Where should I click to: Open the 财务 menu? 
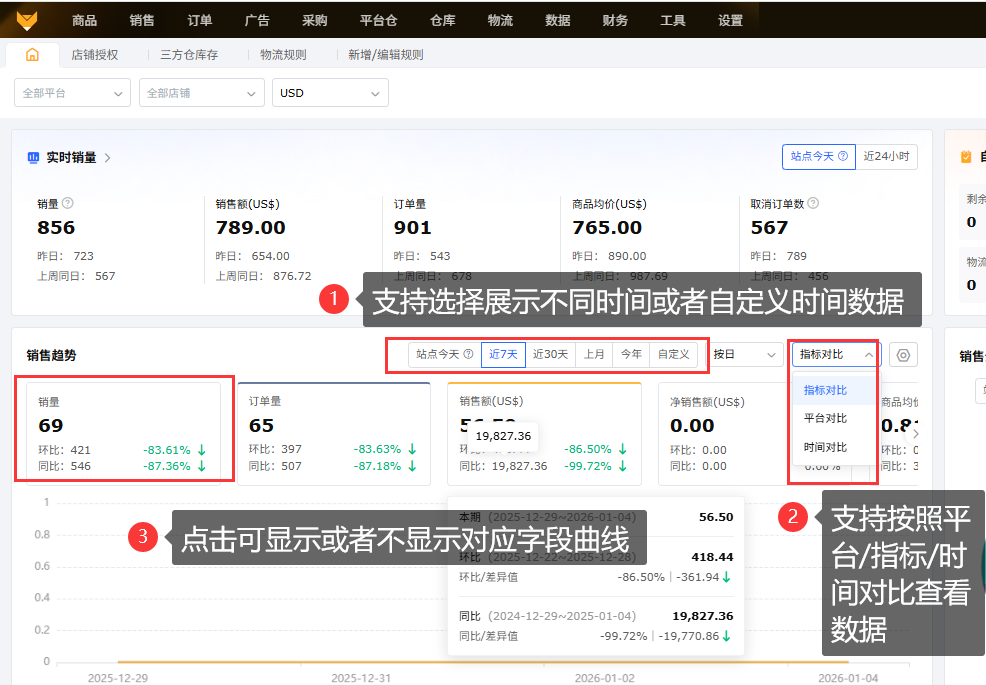pos(615,20)
